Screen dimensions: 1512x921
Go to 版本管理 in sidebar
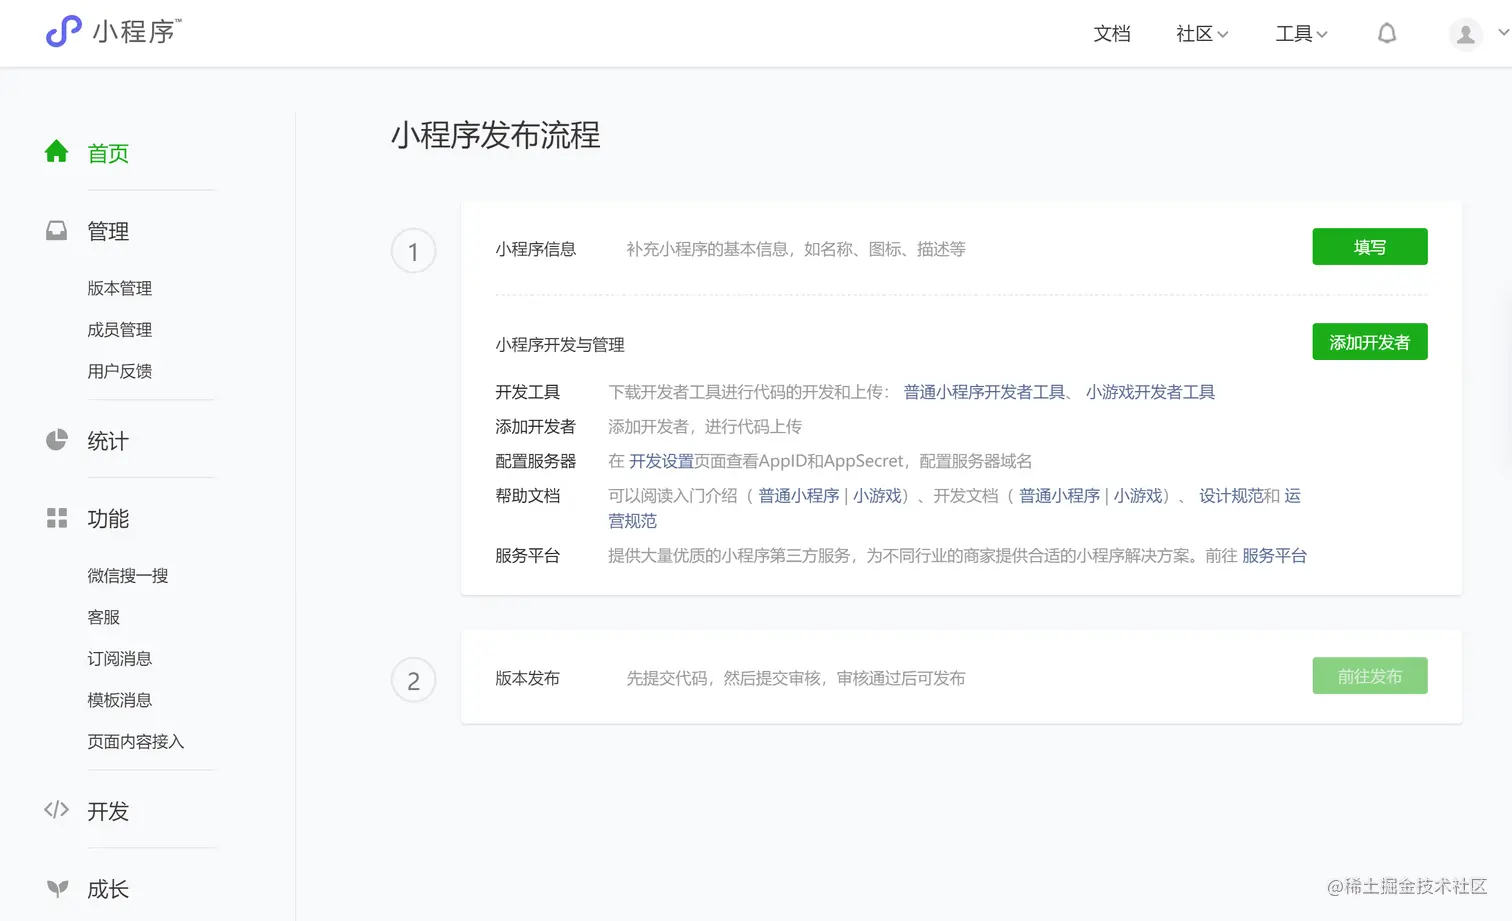(119, 288)
